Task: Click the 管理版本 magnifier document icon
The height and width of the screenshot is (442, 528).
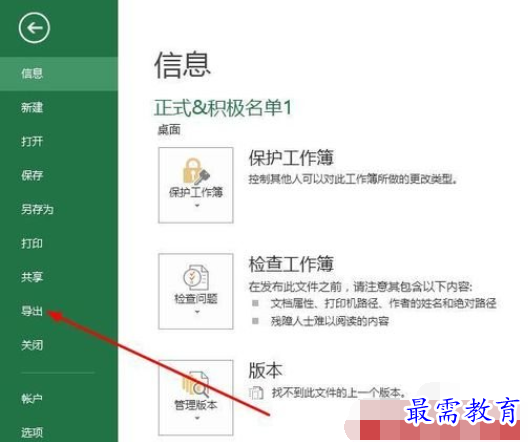Action: coord(196,384)
